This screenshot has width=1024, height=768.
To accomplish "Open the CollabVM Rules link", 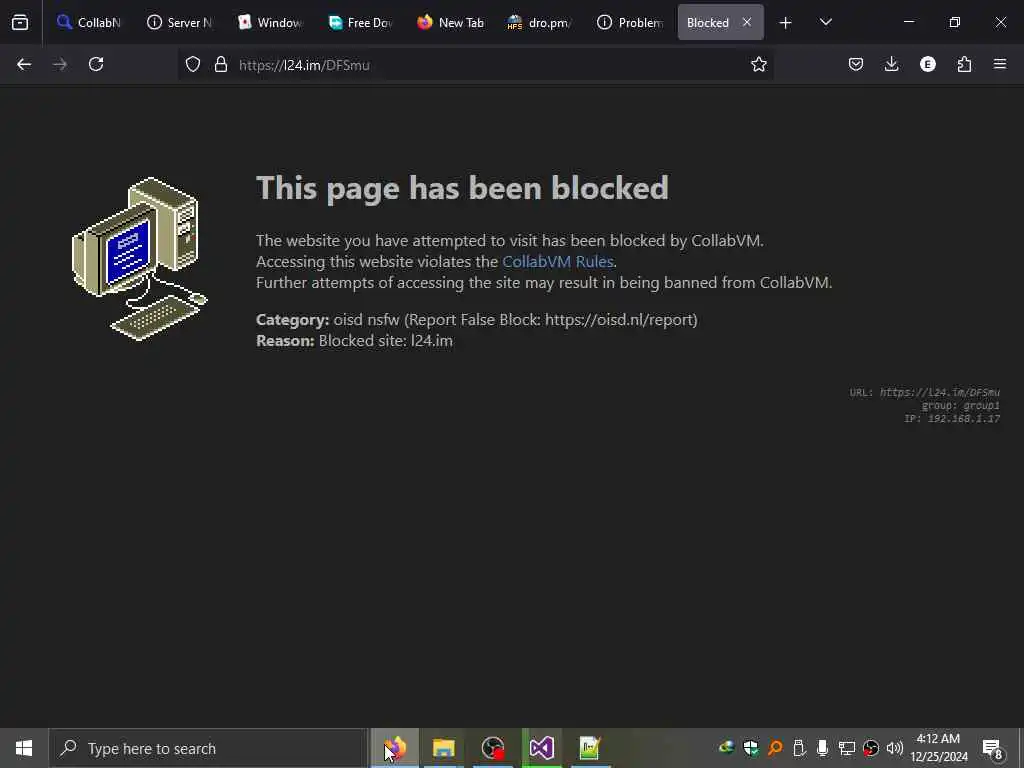I will pyautogui.click(x=558, y=261).
